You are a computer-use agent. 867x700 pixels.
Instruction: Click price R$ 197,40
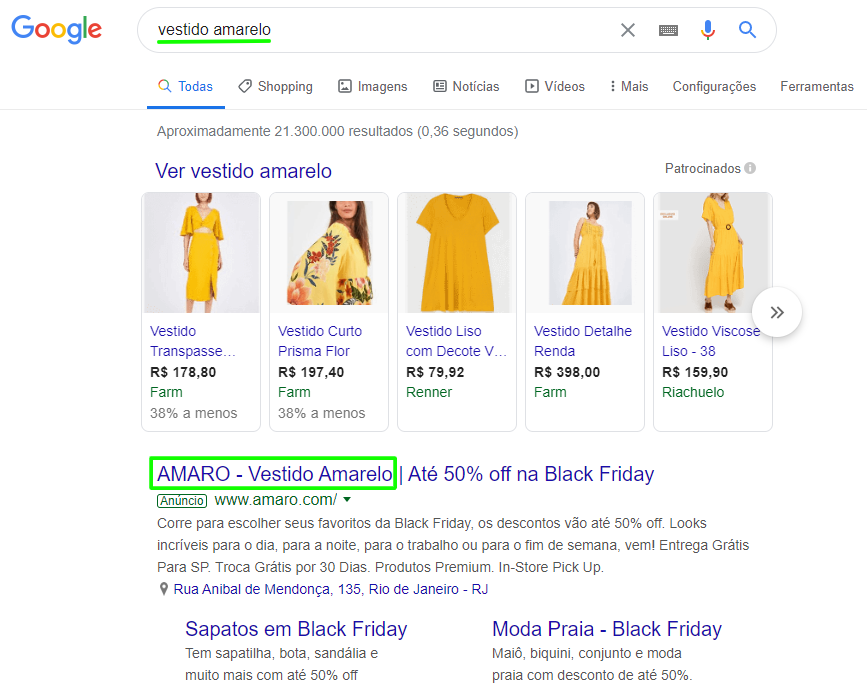click(311, 372)
